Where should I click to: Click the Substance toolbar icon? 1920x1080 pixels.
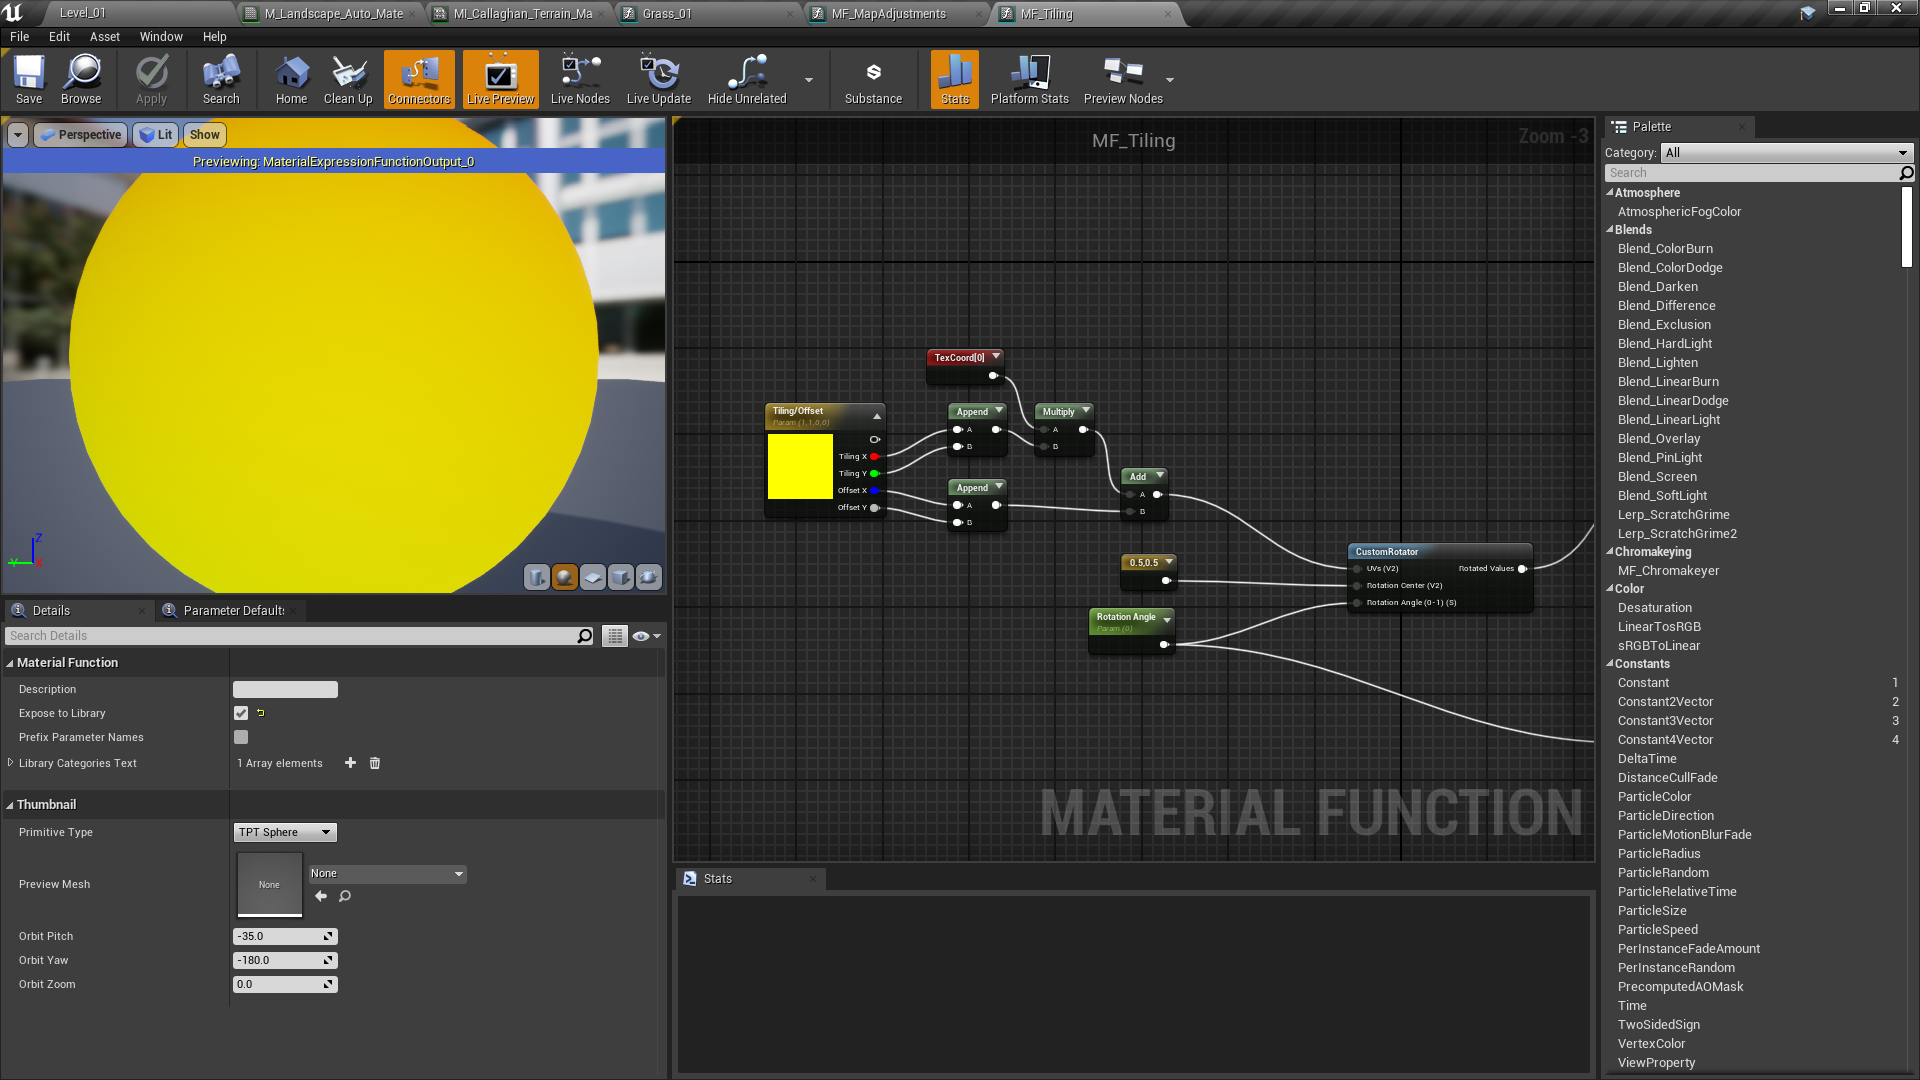(x=872, y=79)
